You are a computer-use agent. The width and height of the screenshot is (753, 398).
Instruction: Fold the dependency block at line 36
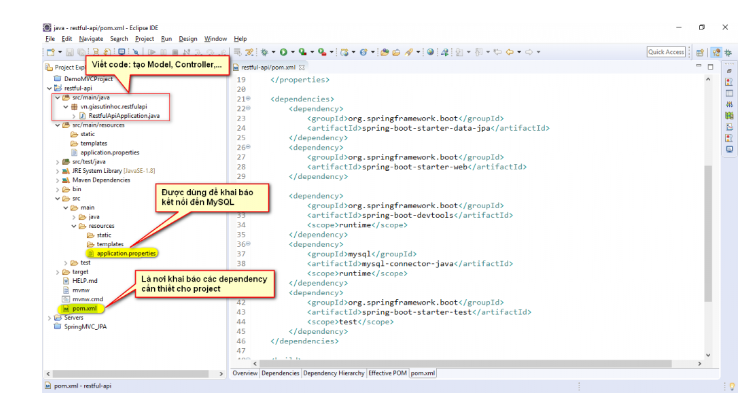pos(248,244)
